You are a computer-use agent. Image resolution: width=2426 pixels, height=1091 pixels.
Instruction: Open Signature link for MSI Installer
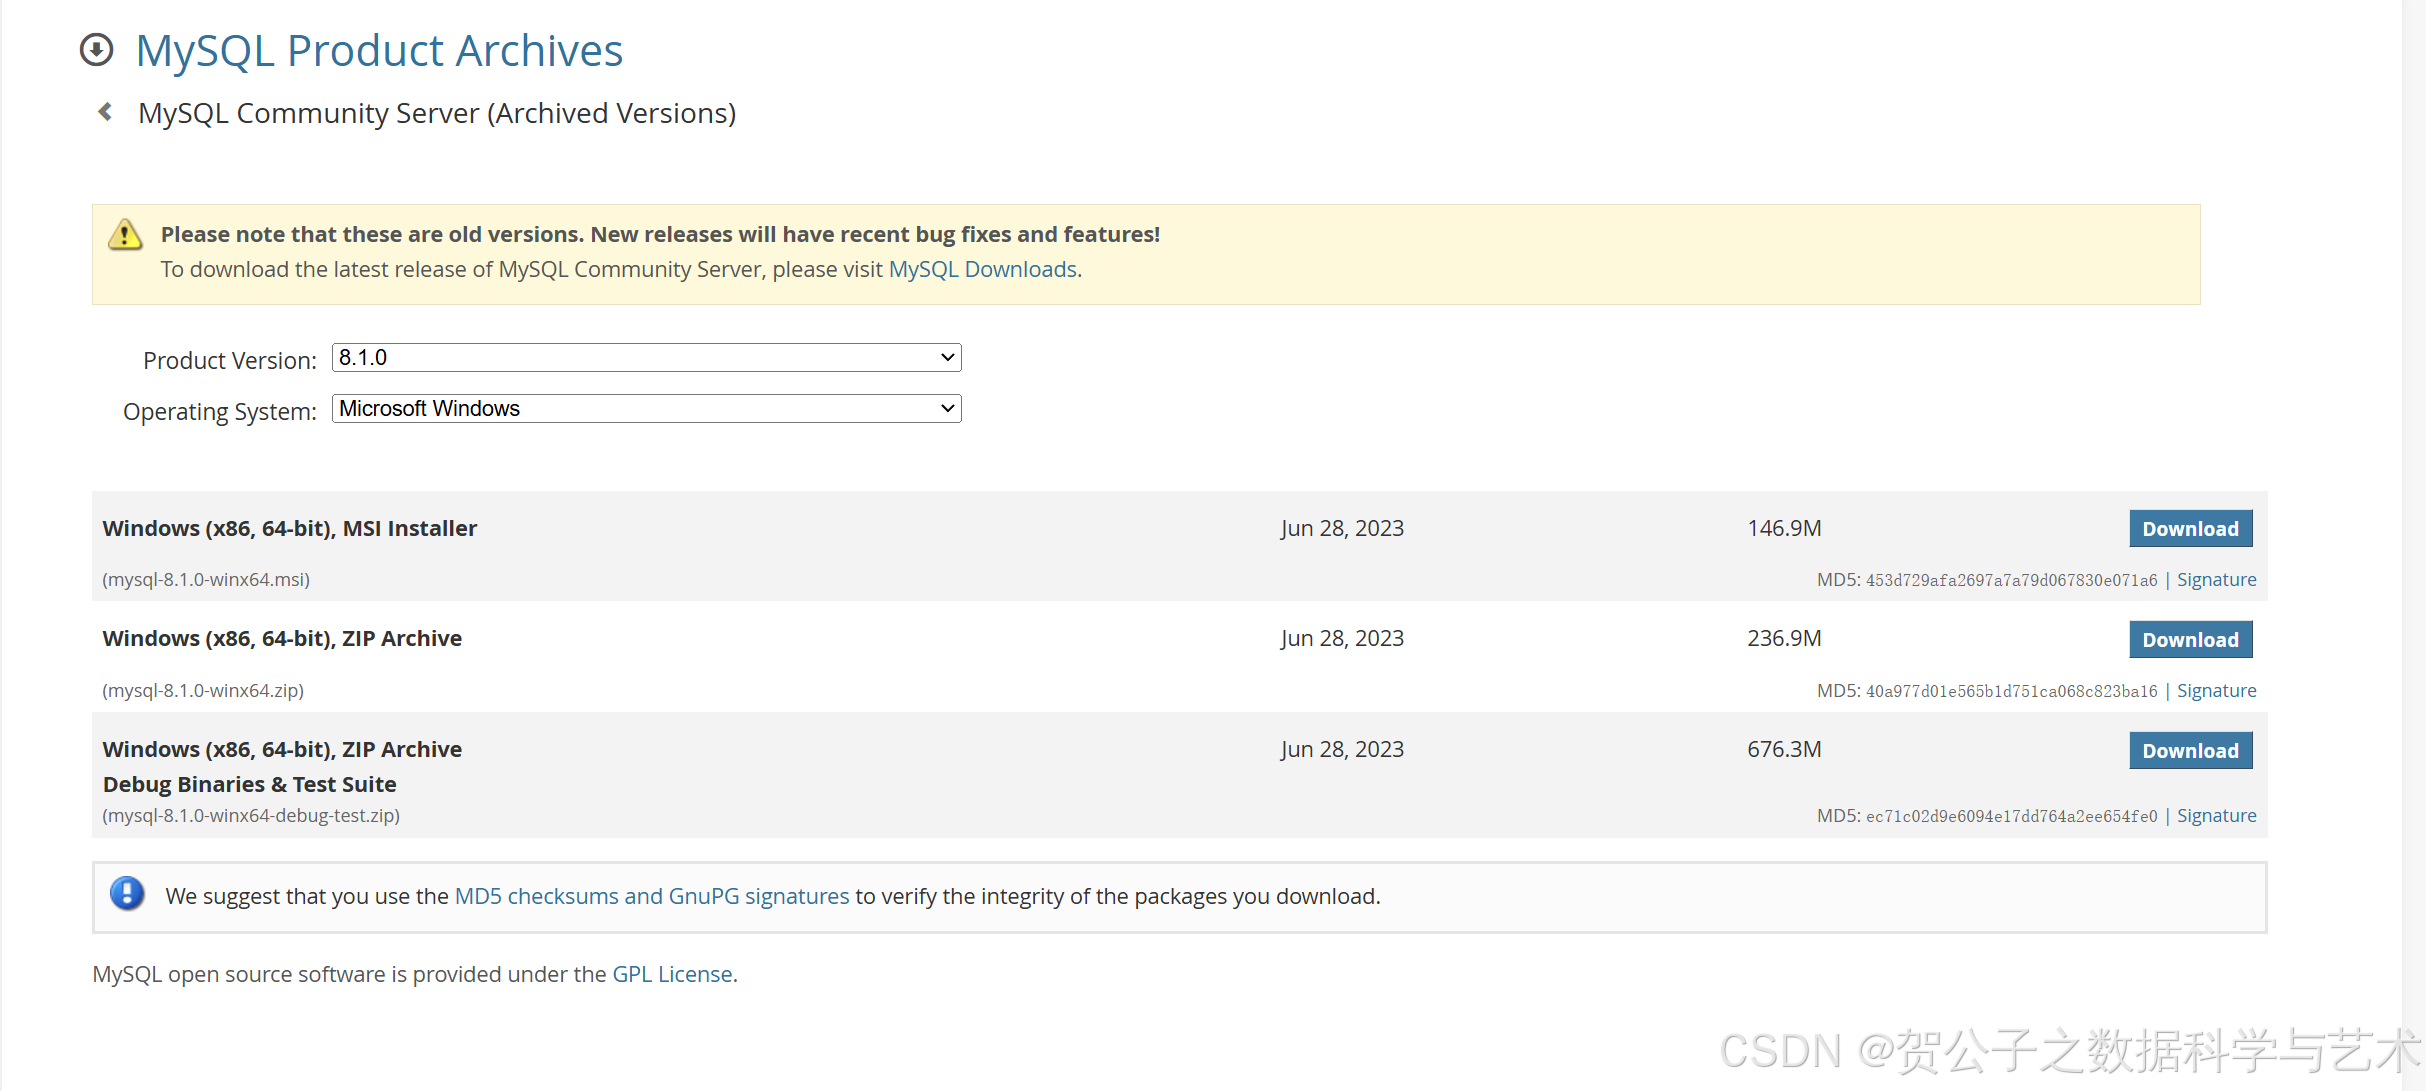tap(2217, 580)
